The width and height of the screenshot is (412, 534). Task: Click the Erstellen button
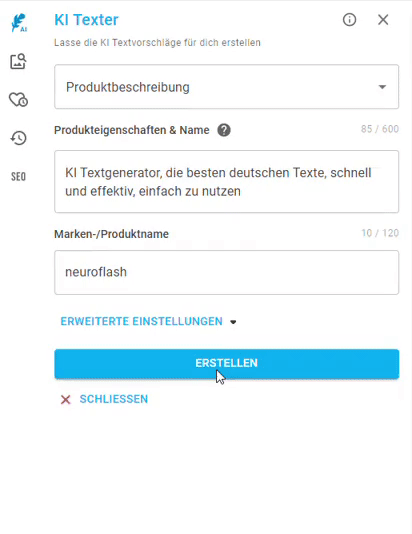pos(226,363)
